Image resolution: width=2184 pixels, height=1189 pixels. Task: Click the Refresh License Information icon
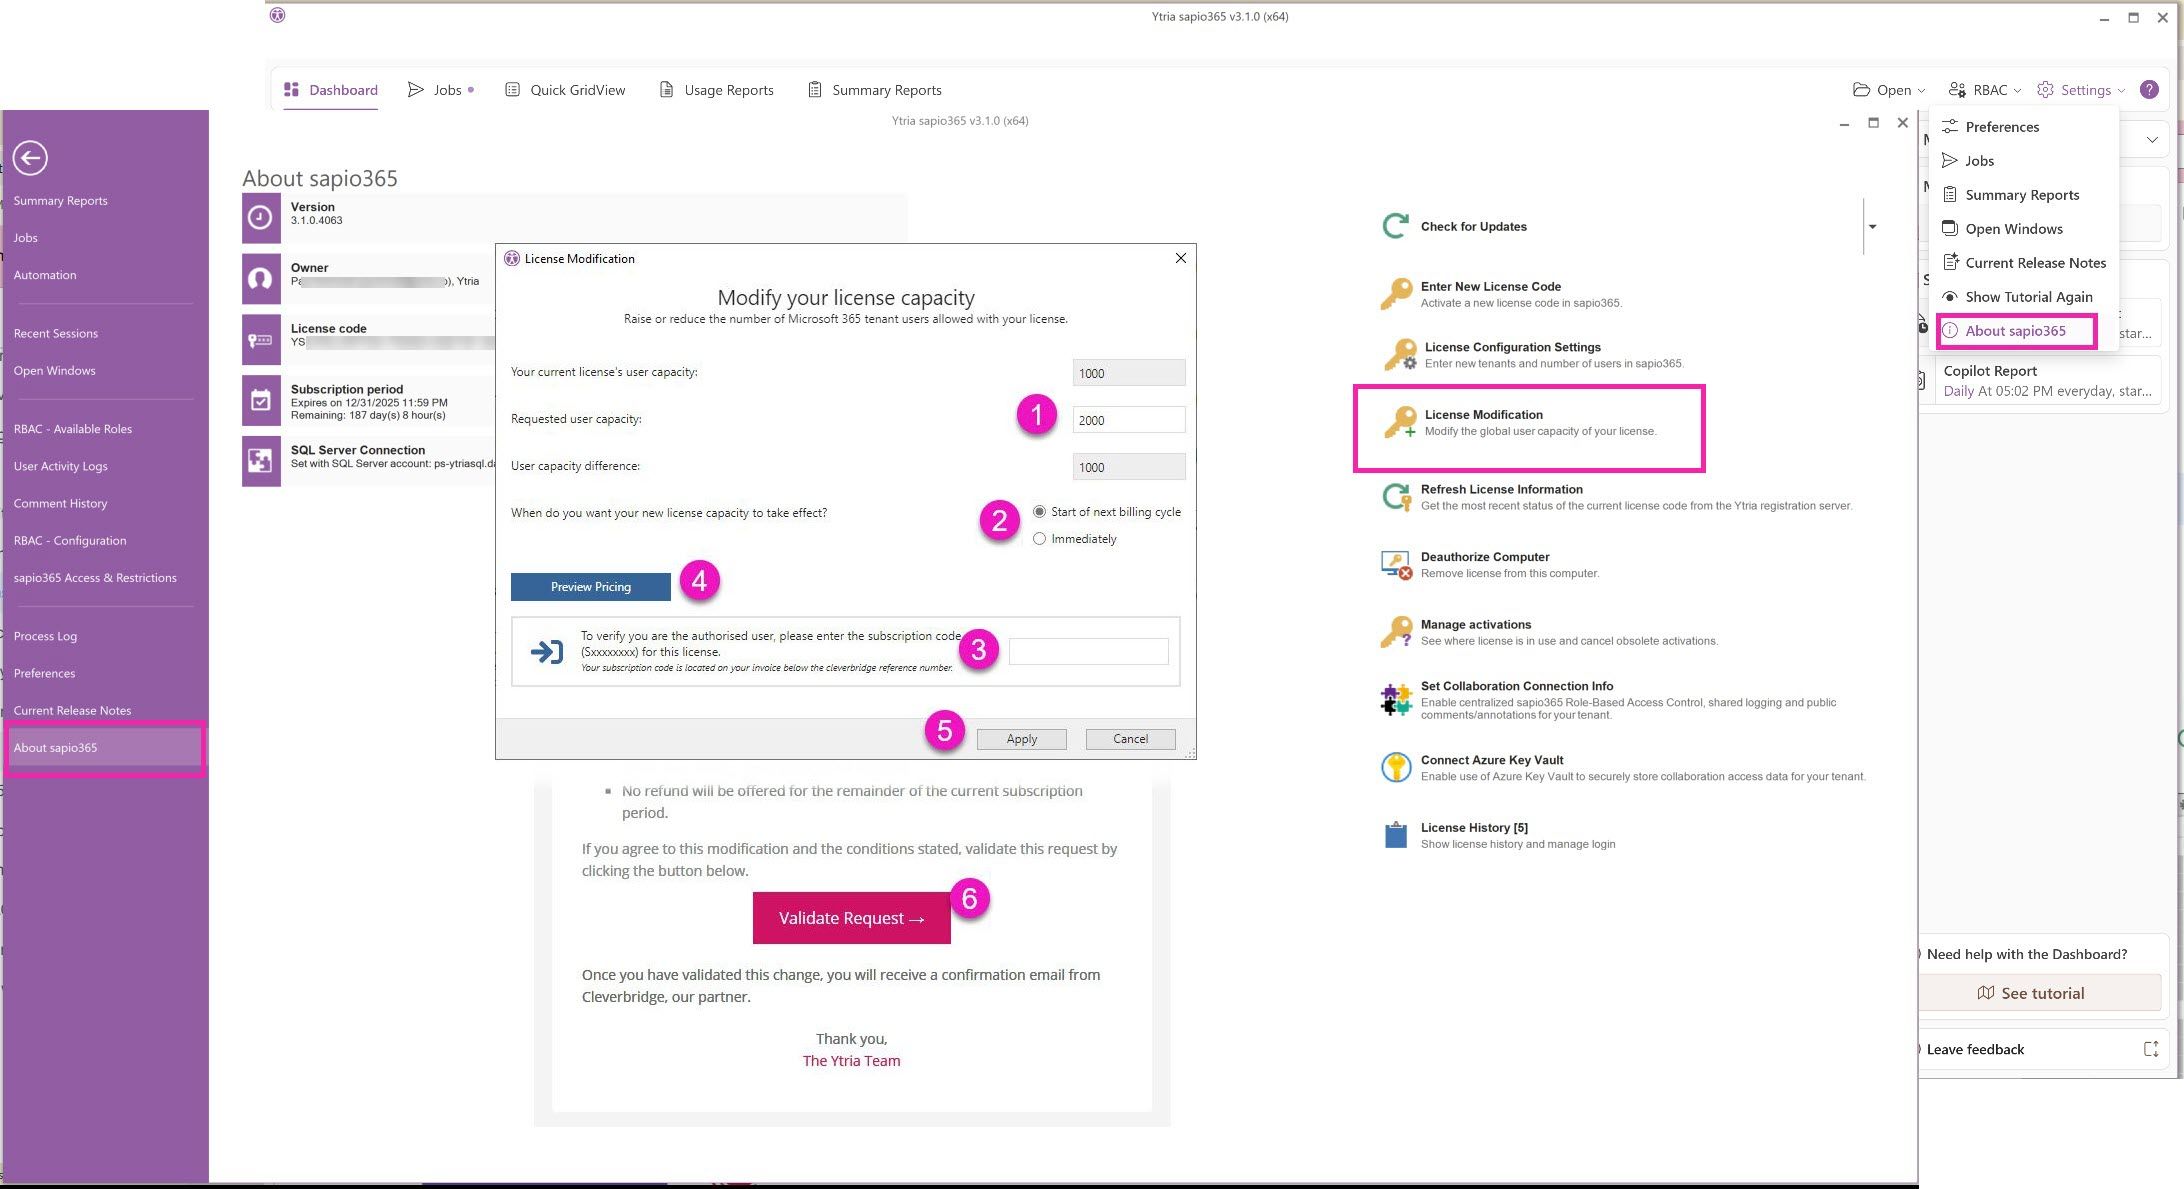(1396, 497)
